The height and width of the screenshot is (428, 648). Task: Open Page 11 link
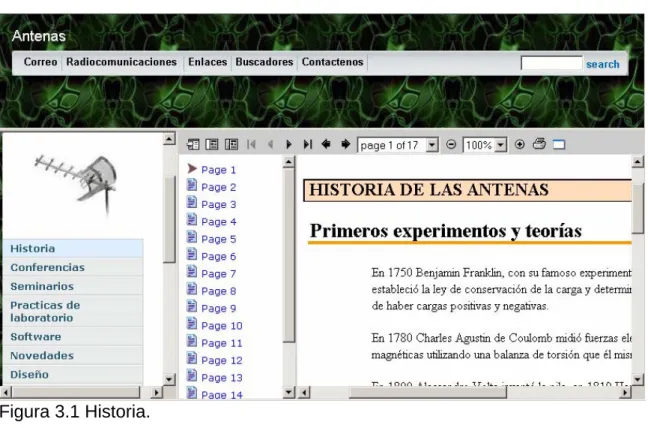click(x=222, y=343)
